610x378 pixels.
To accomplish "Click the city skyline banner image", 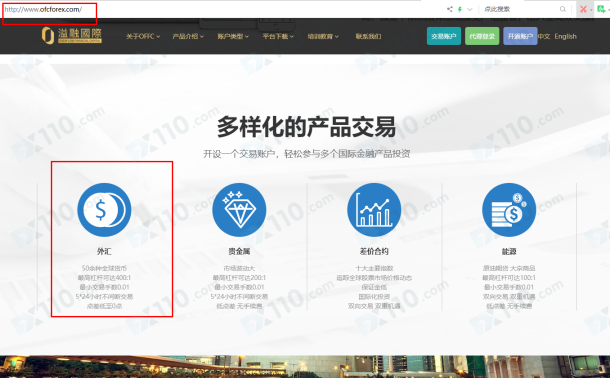I will (305, 366).
